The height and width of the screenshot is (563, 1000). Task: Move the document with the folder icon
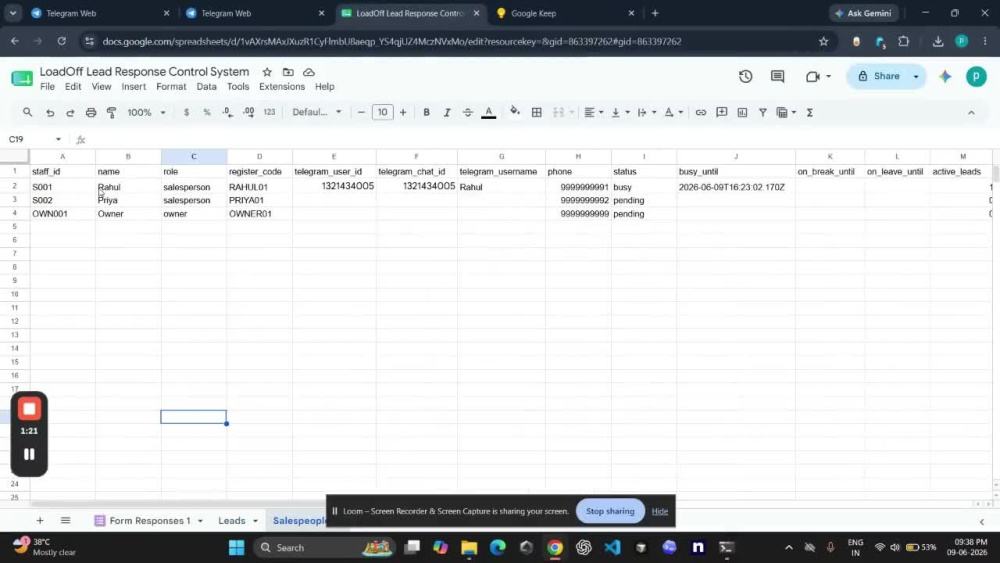(288, 72)
